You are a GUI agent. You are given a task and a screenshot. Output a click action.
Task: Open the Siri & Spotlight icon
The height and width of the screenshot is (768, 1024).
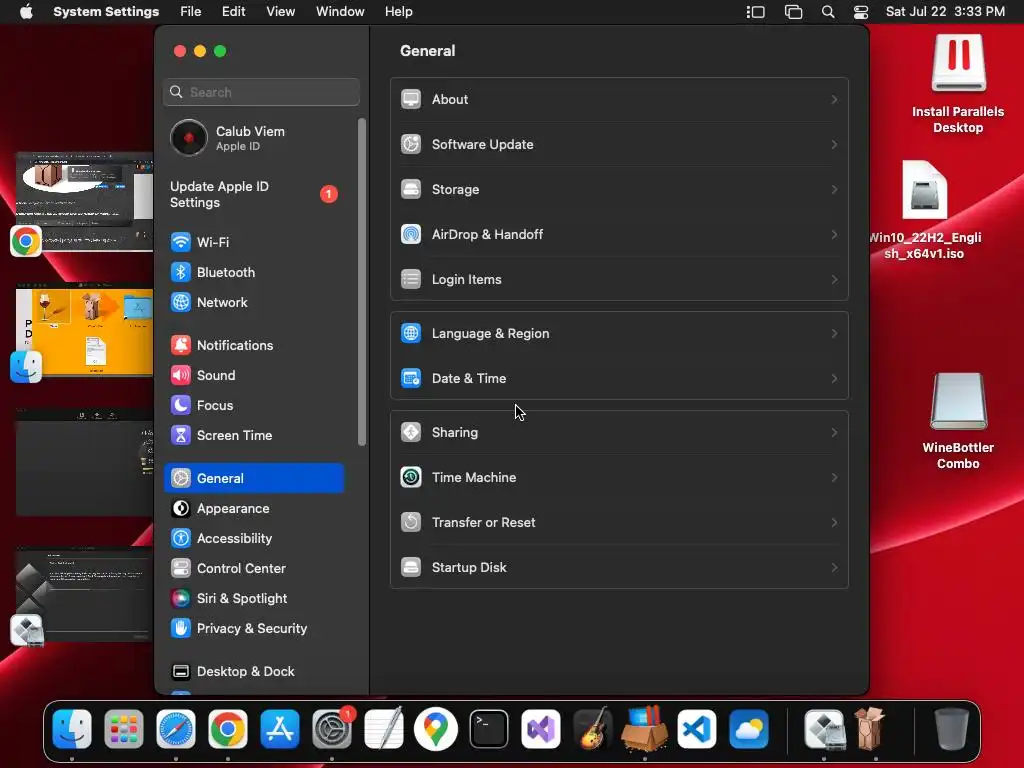pos(181,599)
